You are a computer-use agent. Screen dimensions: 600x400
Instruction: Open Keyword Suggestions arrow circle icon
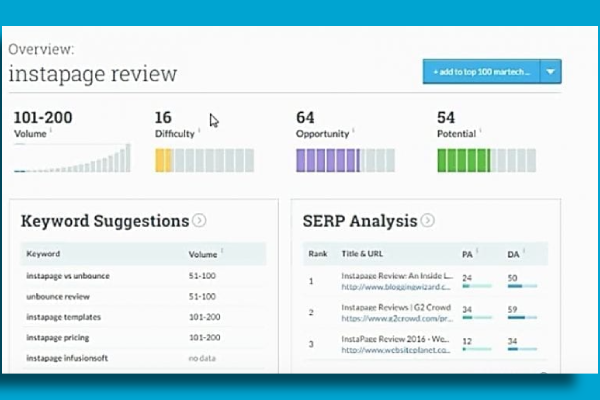click(x=199, y=220)
